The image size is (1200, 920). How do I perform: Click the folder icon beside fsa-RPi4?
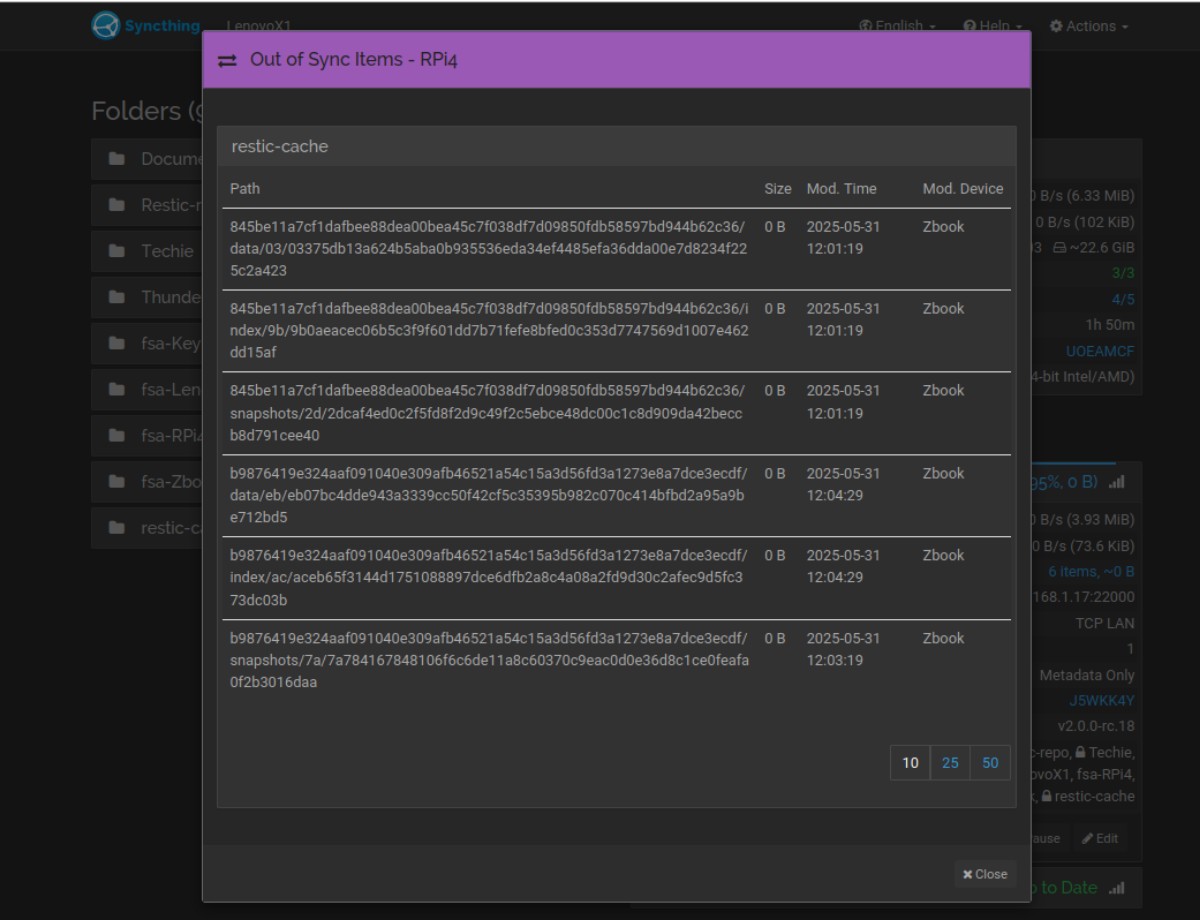pyautogui.click(x=117, y=436)
